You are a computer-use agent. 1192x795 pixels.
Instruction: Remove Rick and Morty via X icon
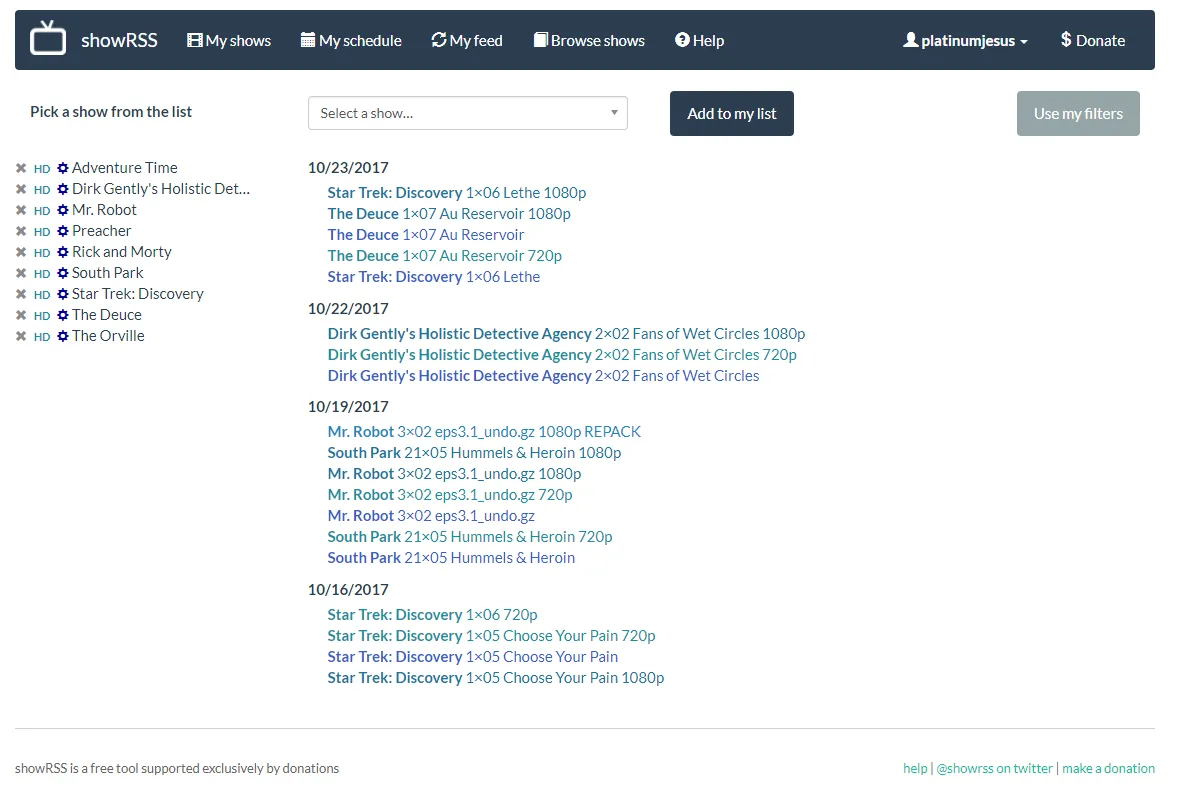point(21,252)
